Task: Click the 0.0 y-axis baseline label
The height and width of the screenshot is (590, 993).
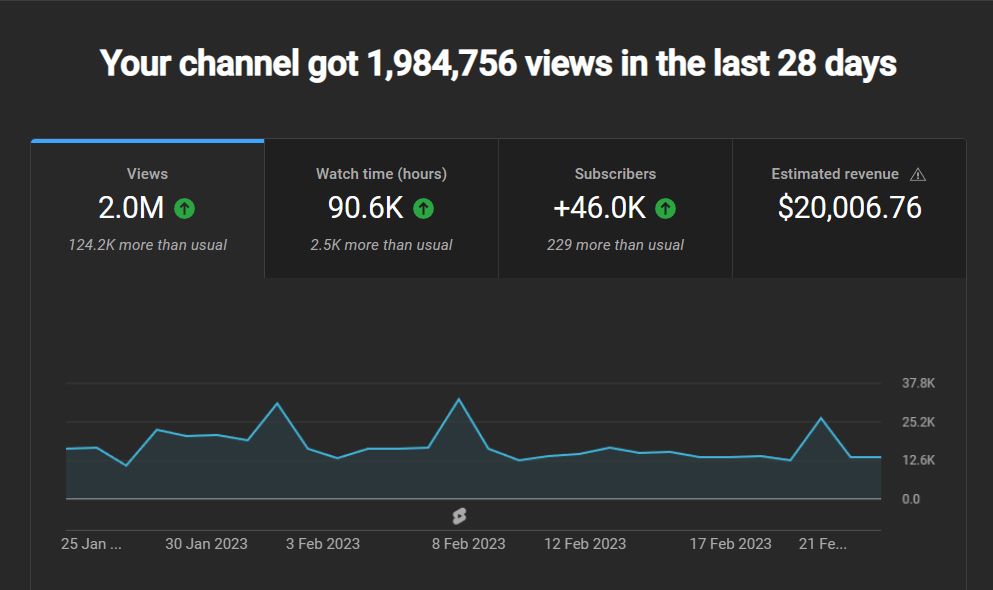Action: tap(910, 499)
